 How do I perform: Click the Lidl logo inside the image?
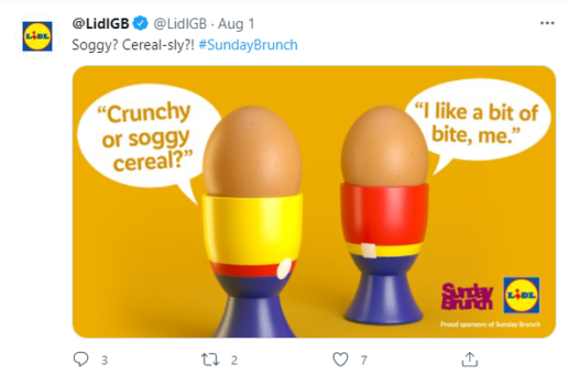[521, 295]
